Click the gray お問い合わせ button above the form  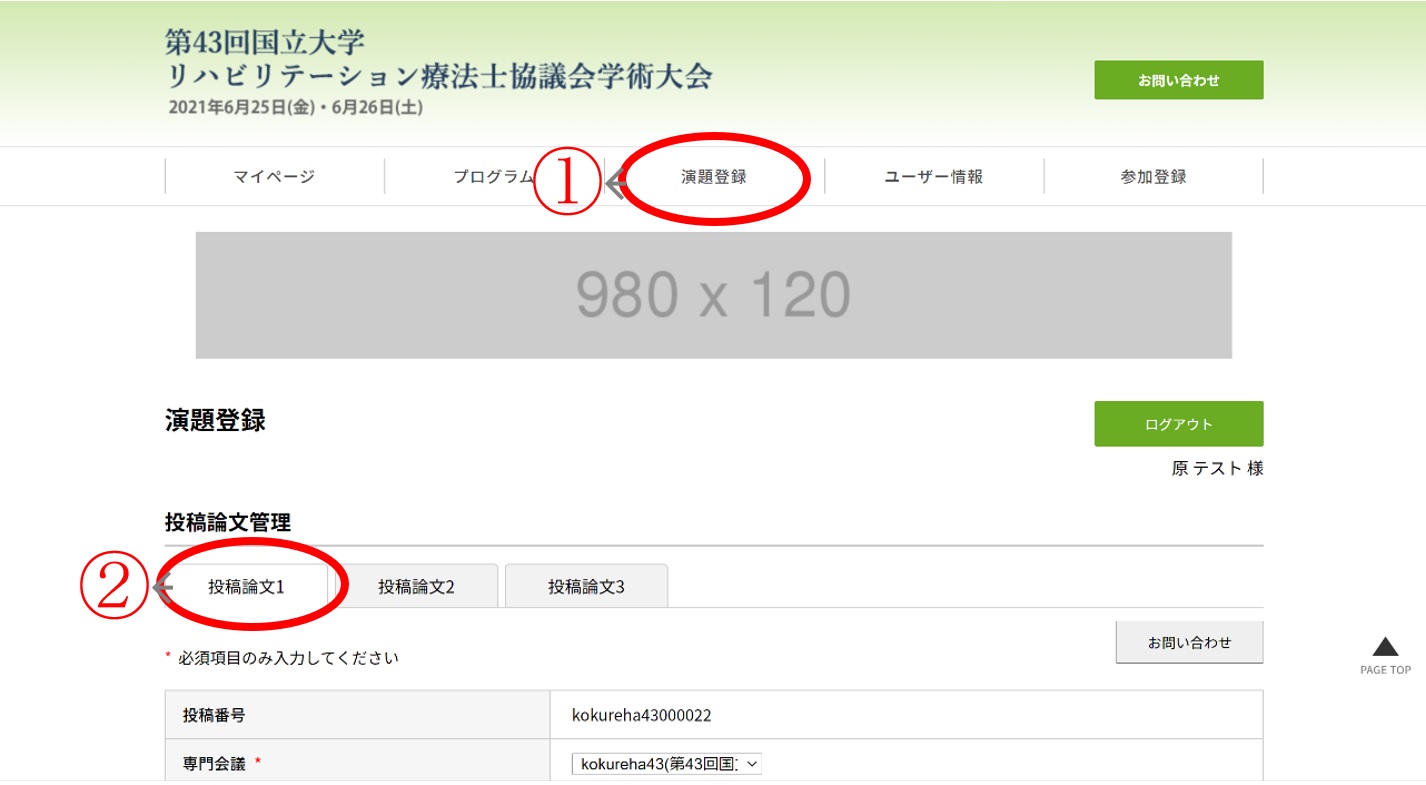point(1189,642)
